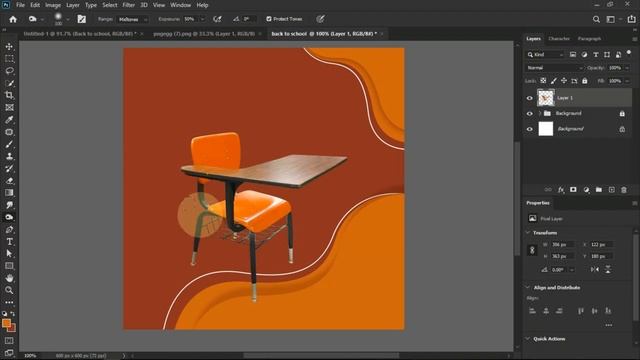Click the Share icon top right

[631, 19]
